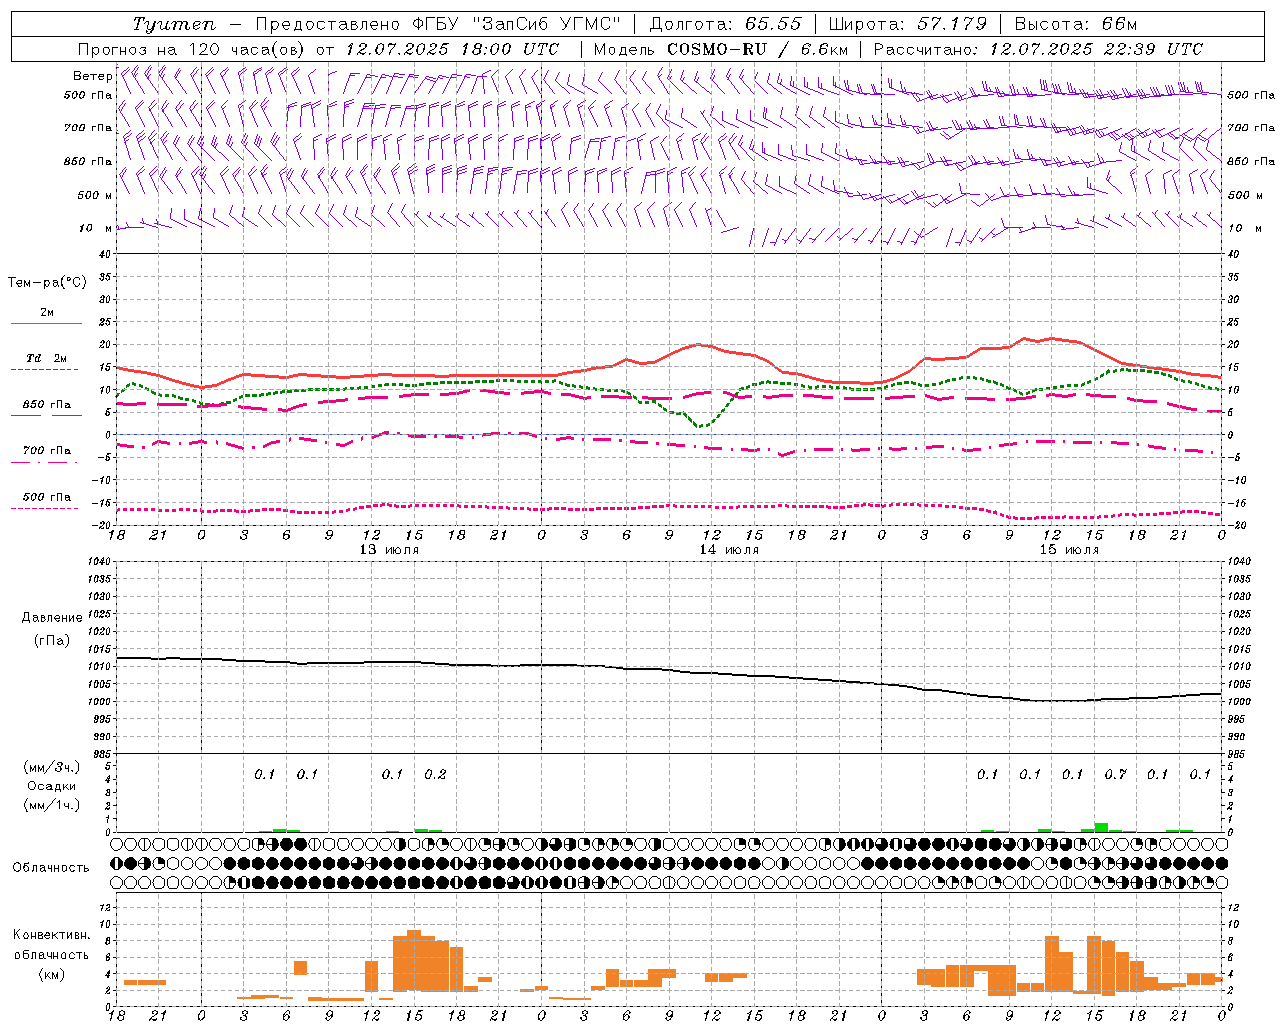1280x1024 pixels.
Task: Click the 'Рассчитано: 12.07.2025 22:39 UTC' timestamp
Action: [x=1038, y=49]
